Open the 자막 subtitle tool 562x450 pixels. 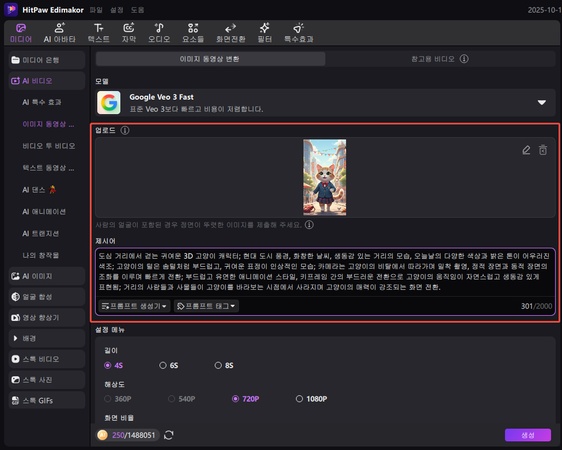pos(129,33)
